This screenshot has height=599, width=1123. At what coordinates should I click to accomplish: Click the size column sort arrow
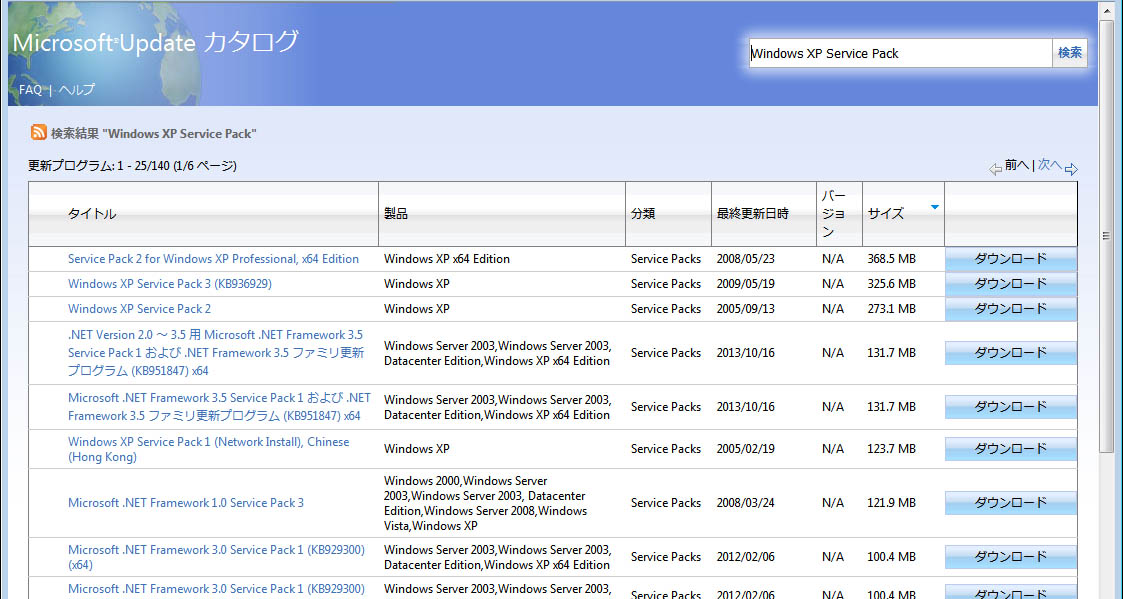(x=935, y=207)
